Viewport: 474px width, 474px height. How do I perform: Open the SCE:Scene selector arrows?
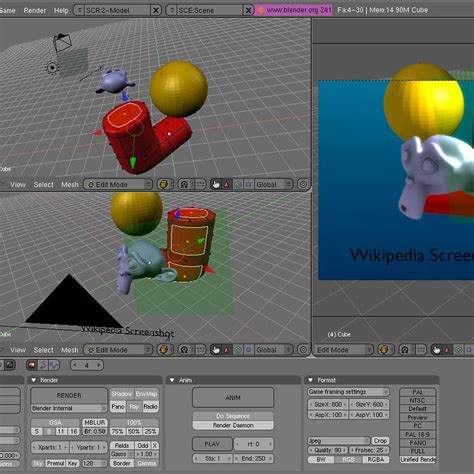point(172,10)
